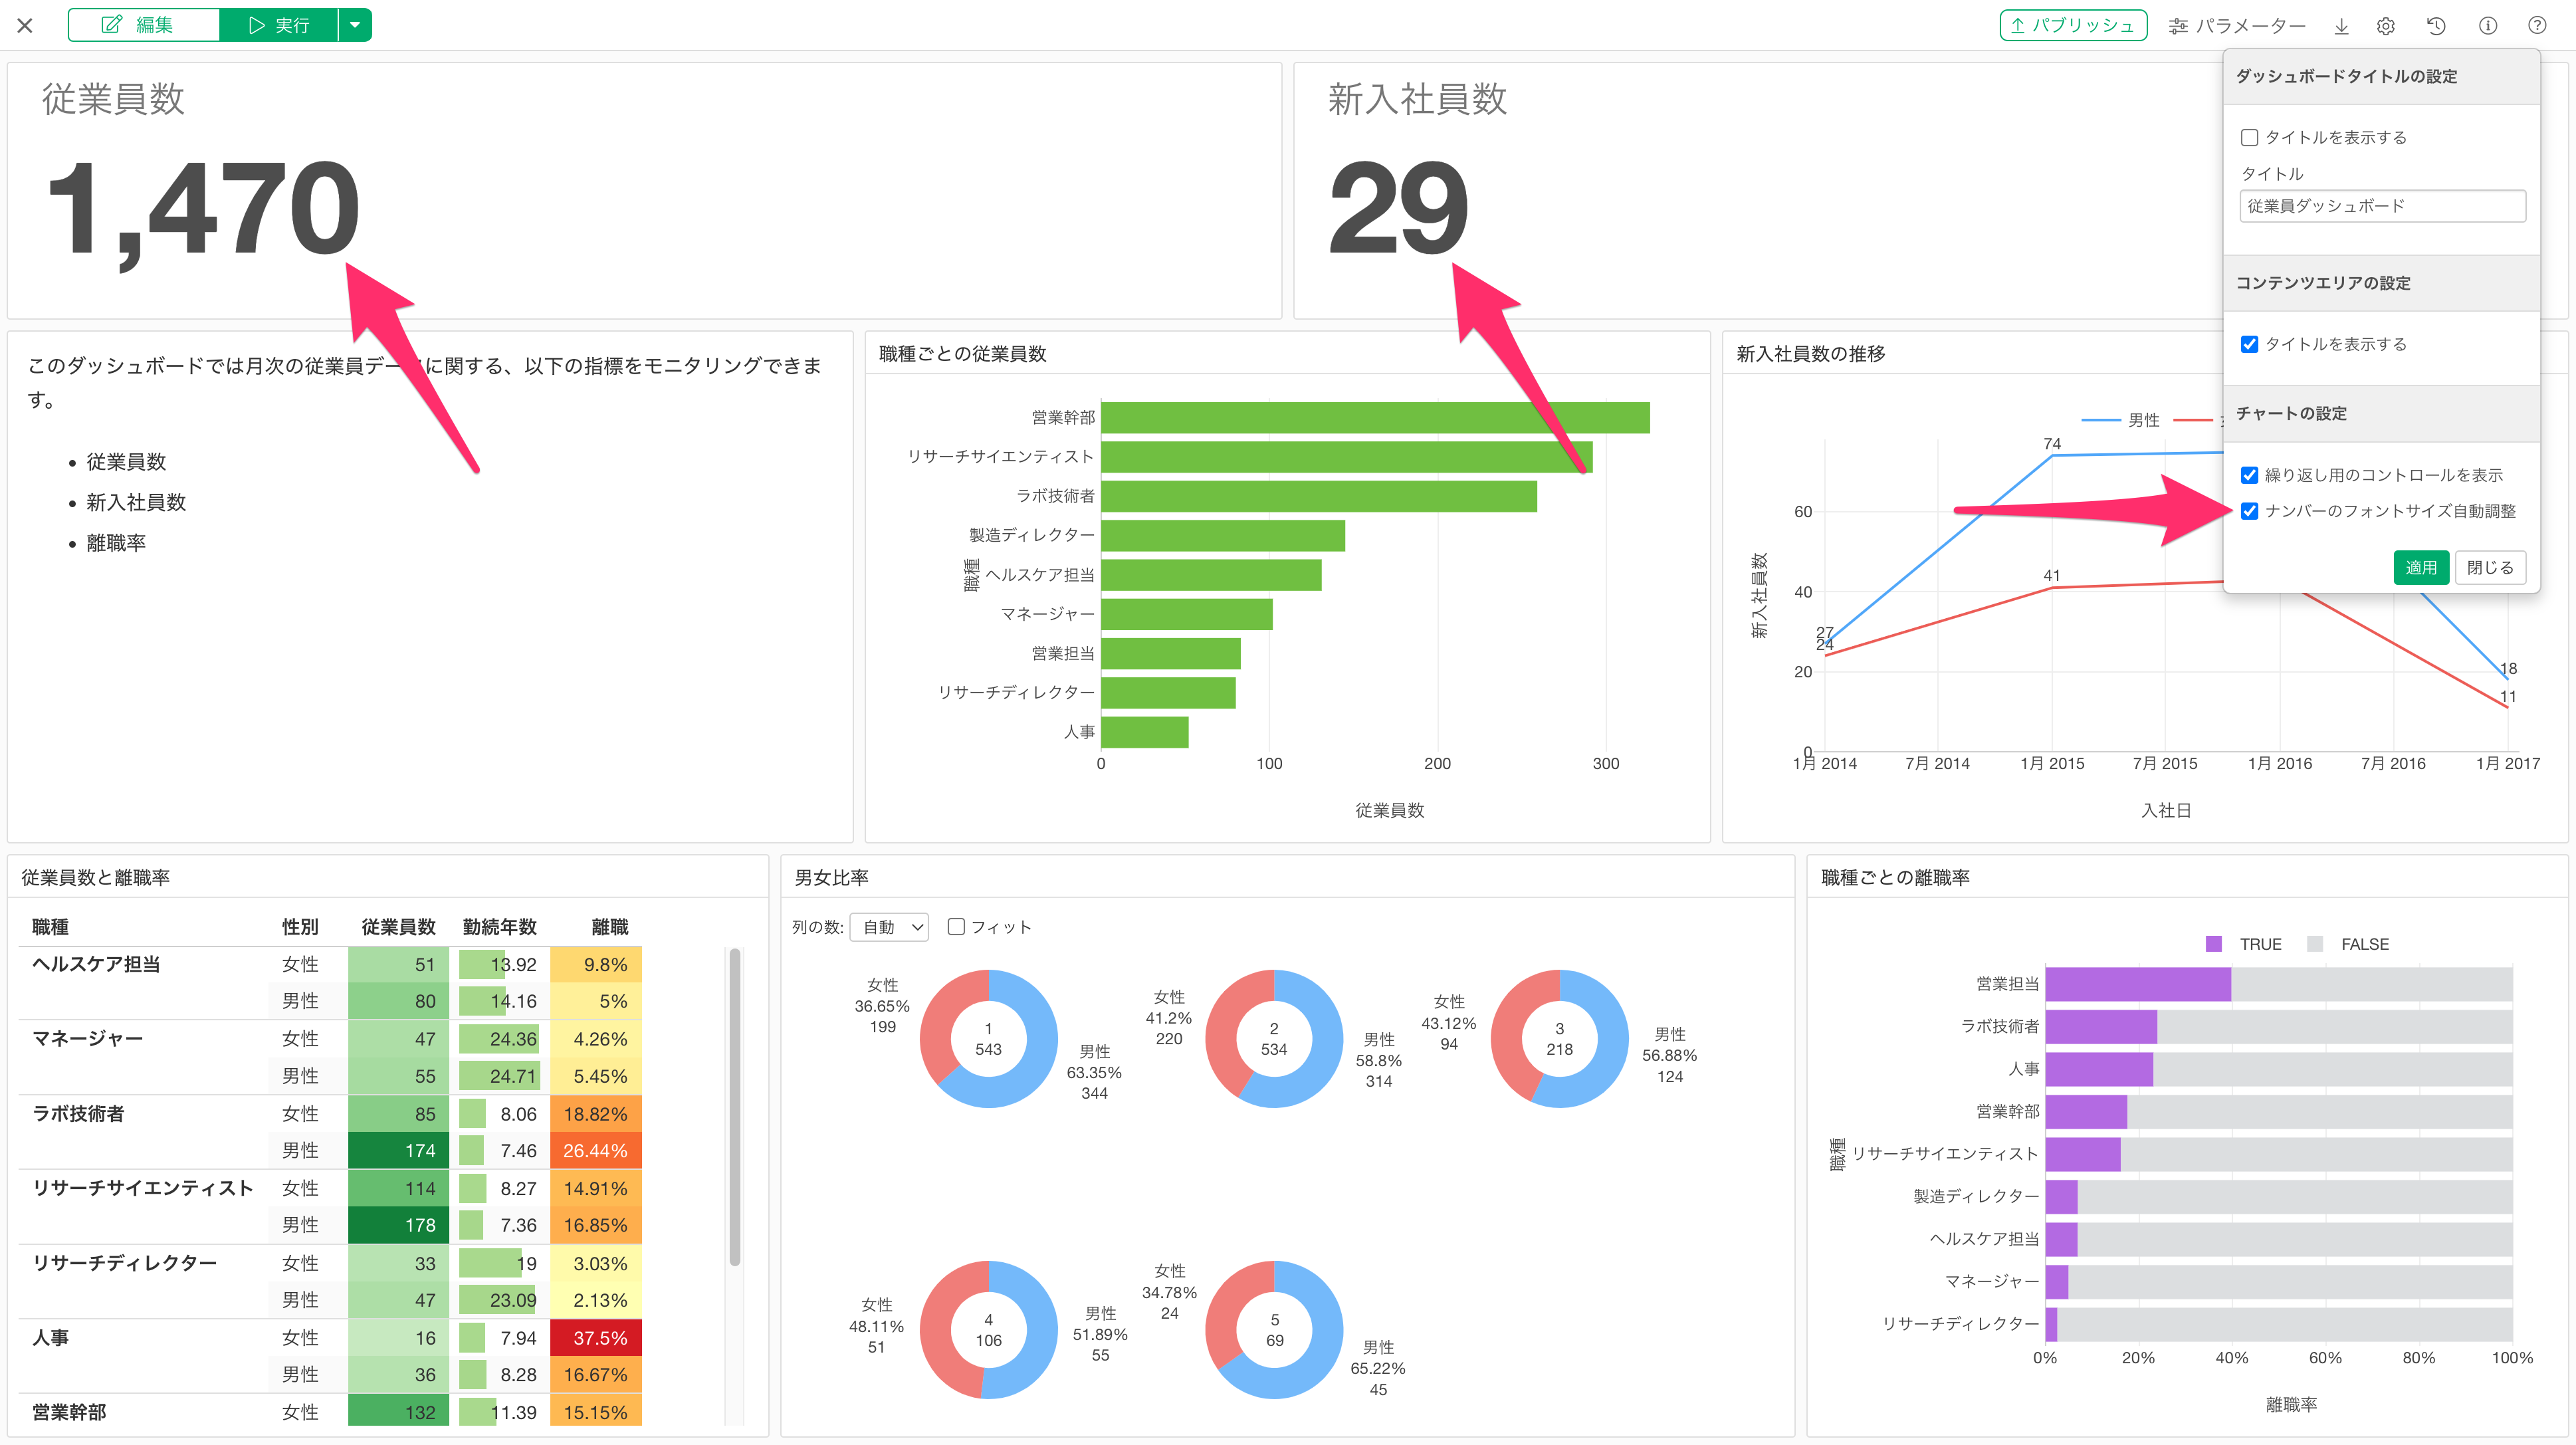Click the info circle icon
The width and height of the screenshot is (2576, 1445).
coord(2487,26)
